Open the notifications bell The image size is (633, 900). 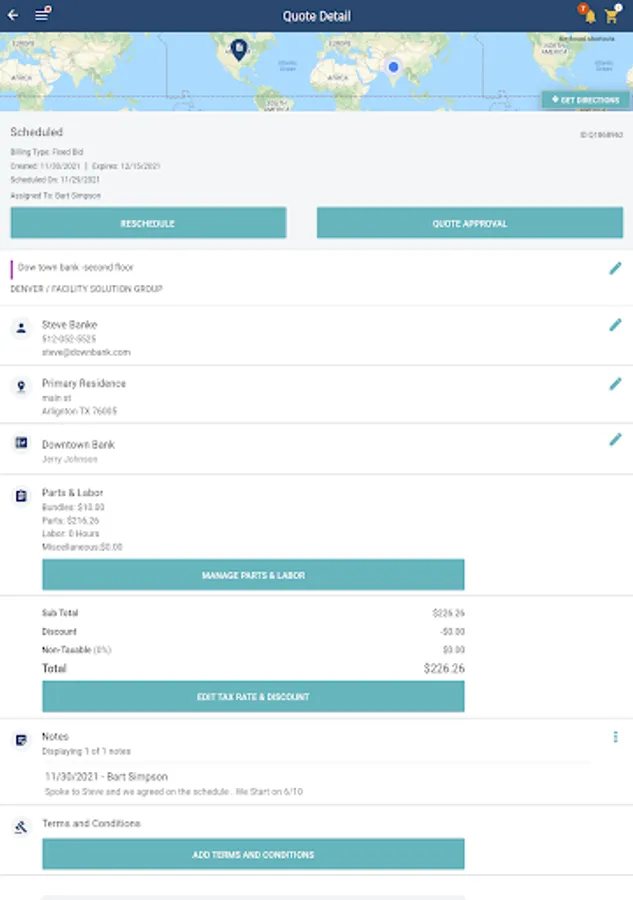point(589,16)
